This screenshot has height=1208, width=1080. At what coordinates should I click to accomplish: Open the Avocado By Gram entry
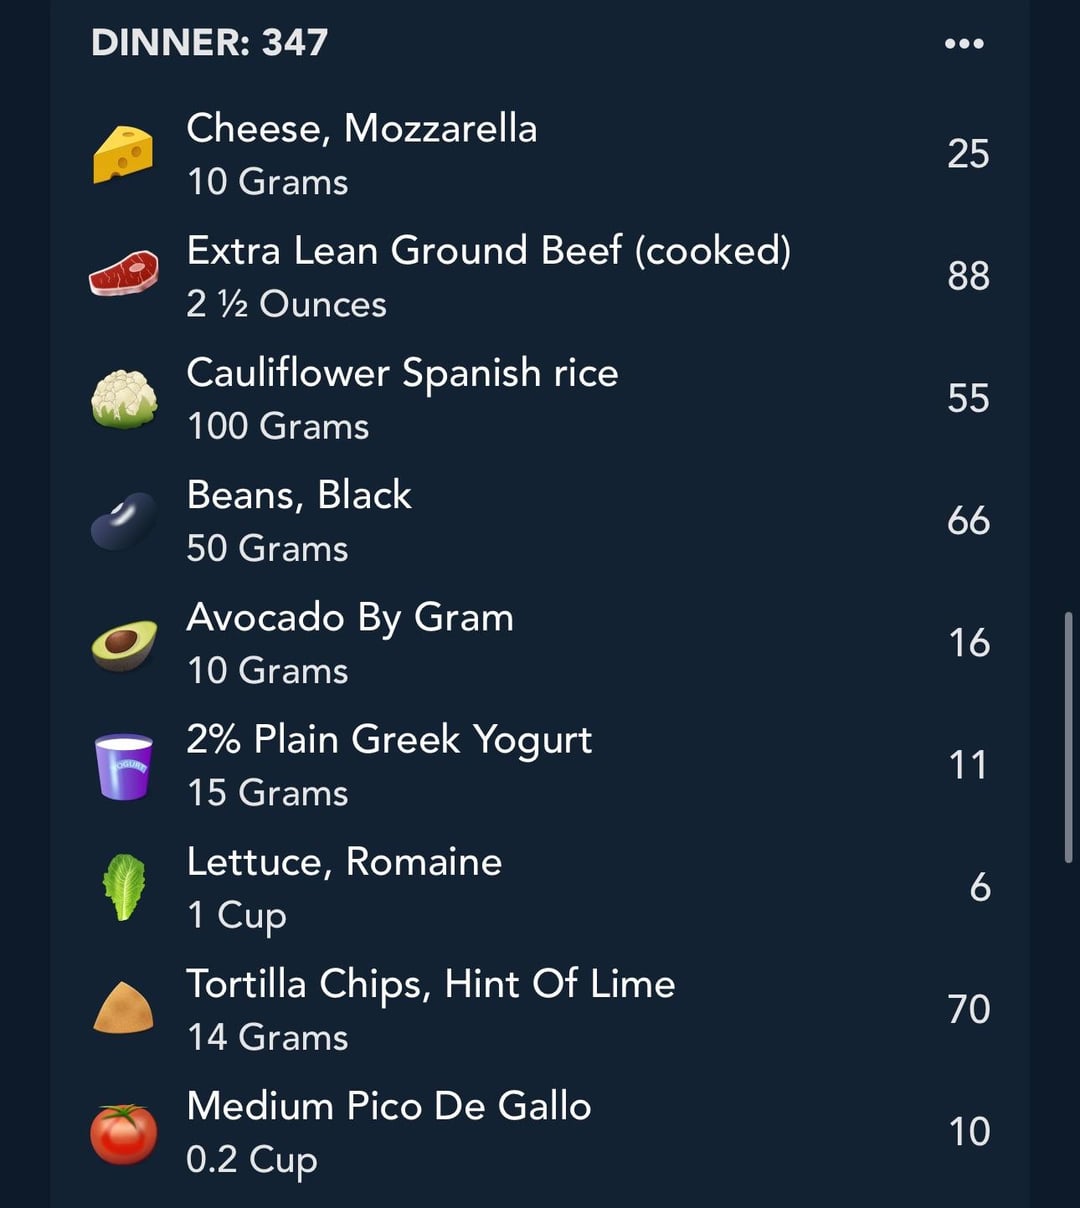coord(540,643)
